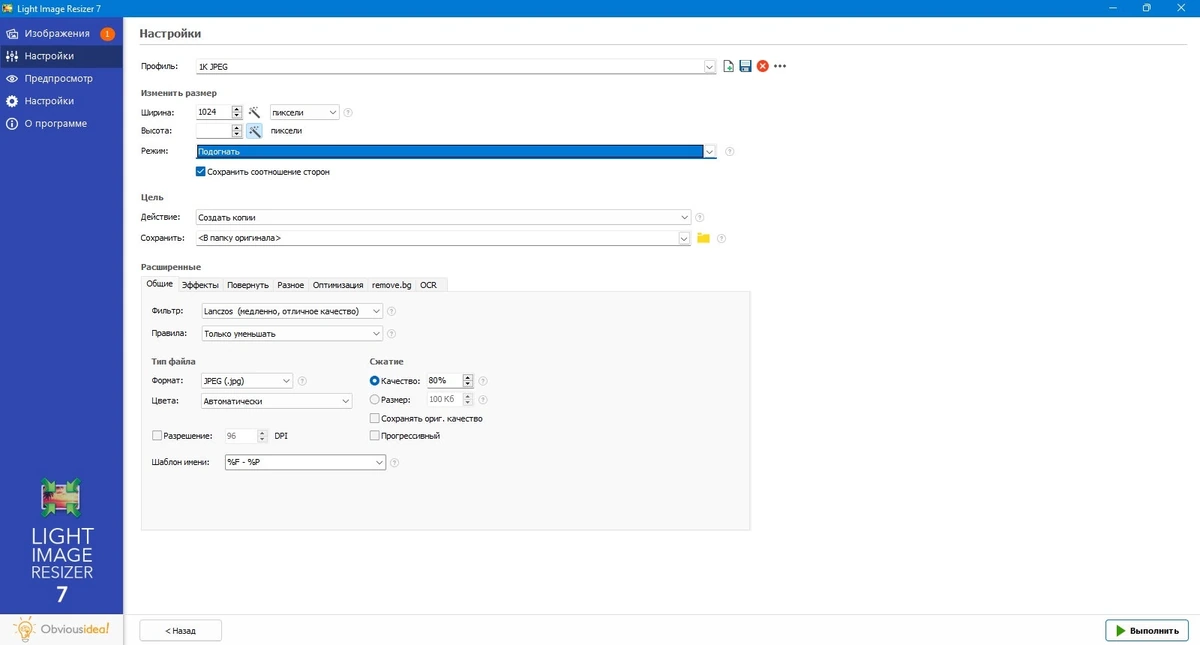Image resolution: width=1200 pixels, height=645 pixels.
Task: Open help icon for Шаблон имени row
Action: (x=394, y=463)
